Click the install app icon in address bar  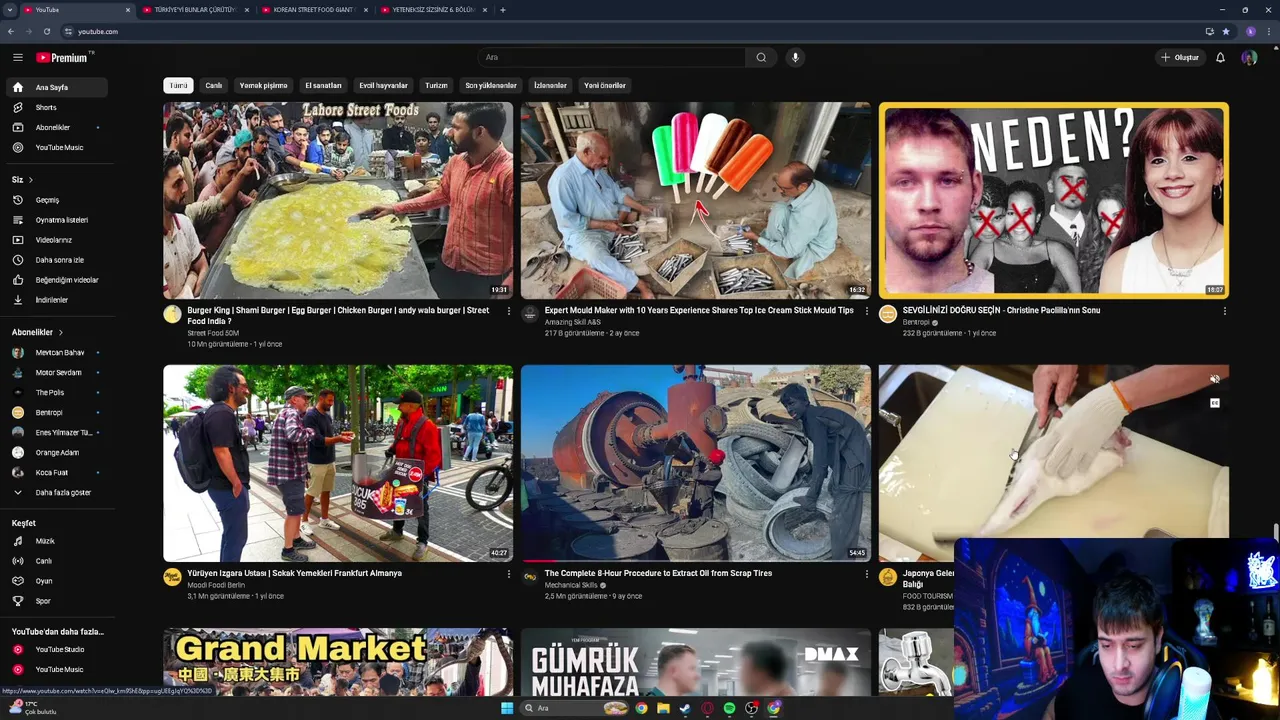tap(1209, 31)
